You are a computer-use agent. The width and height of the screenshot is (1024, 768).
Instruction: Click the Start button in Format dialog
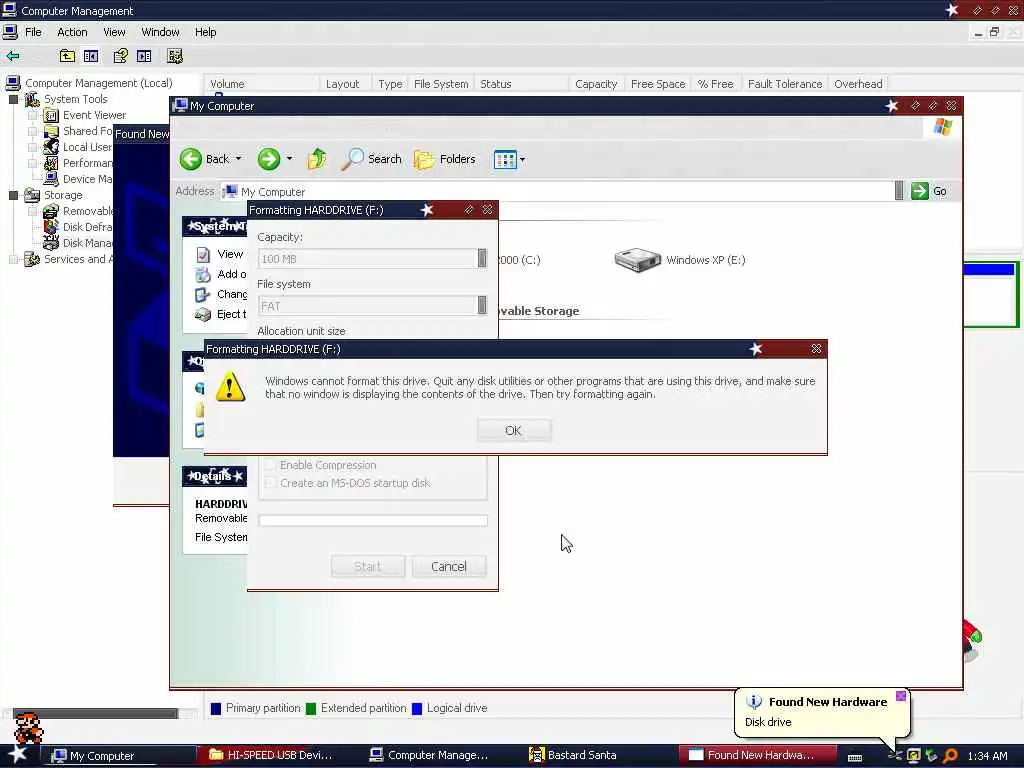(368, 566)
